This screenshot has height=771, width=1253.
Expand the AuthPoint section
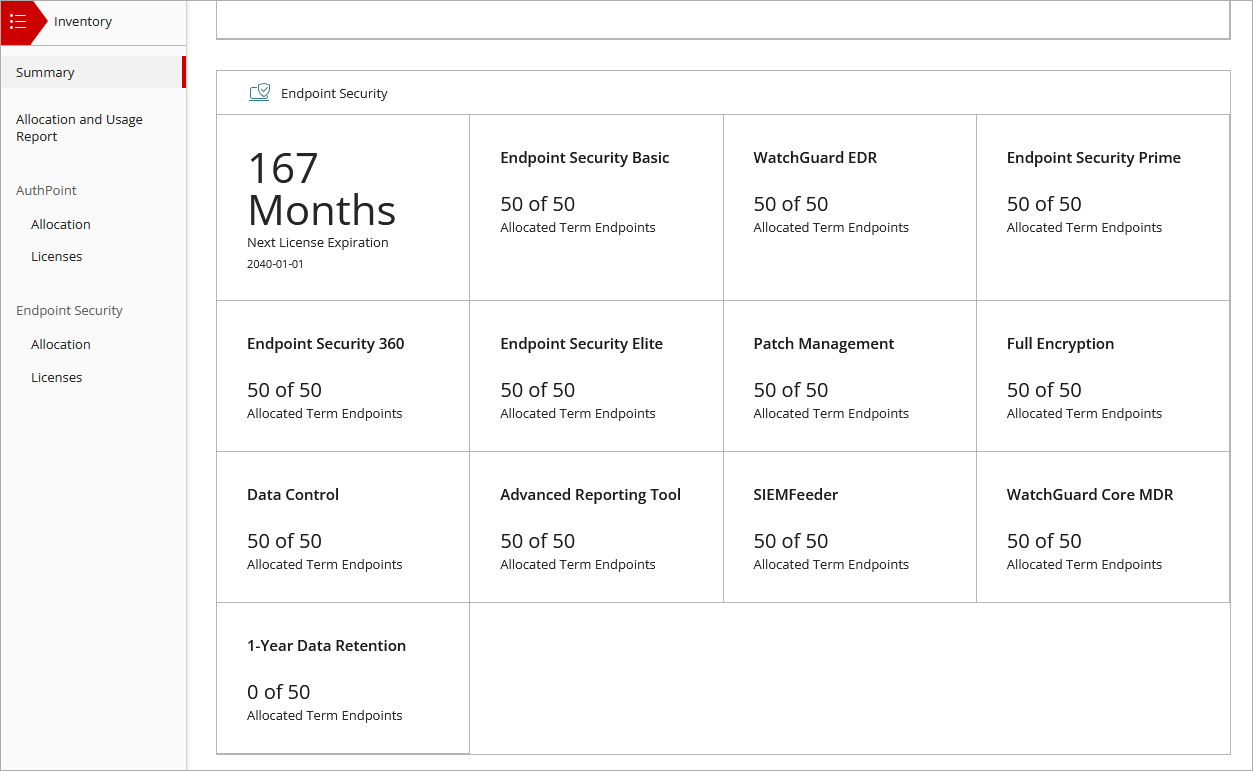click(x=46, y=190)
